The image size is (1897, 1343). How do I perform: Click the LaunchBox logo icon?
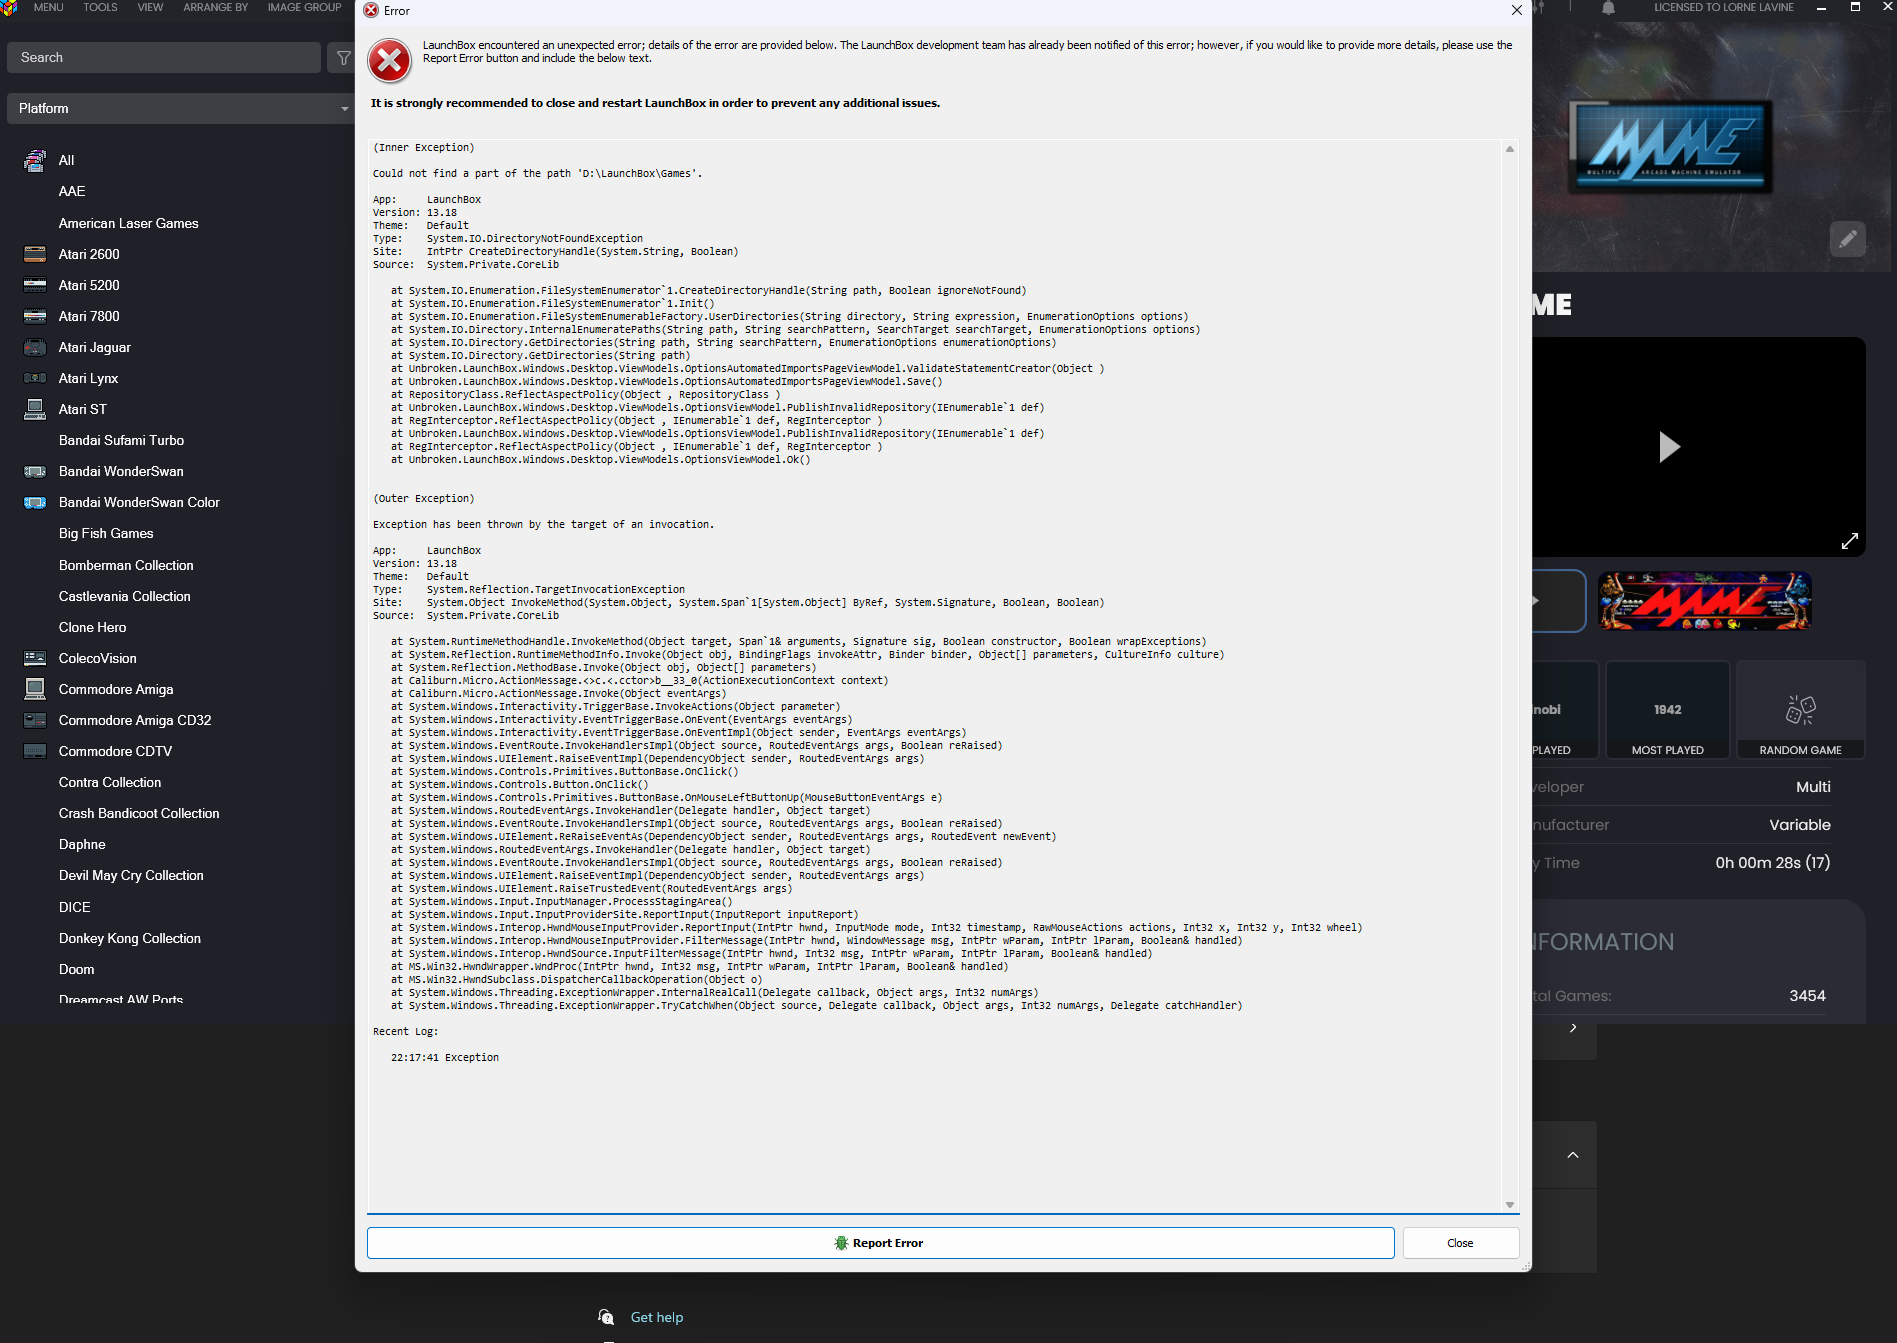pyautogui.click(x=10, y=8)
